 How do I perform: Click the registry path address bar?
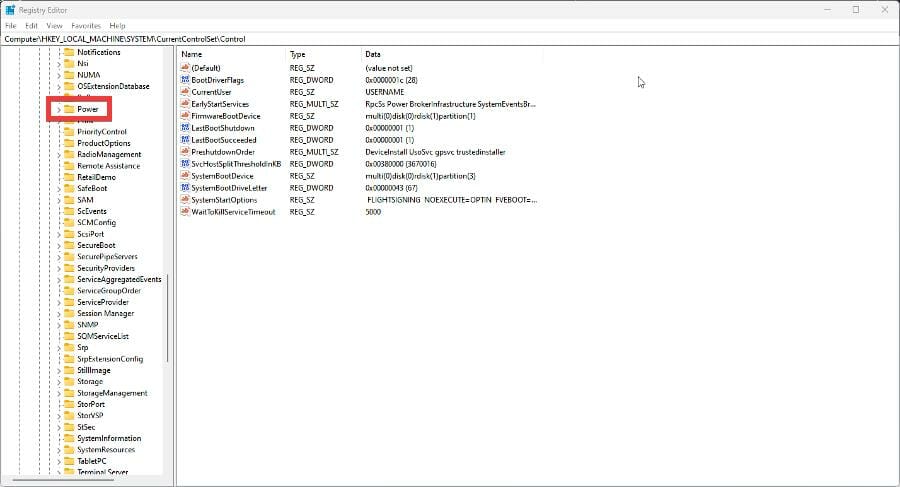point(450,39)
